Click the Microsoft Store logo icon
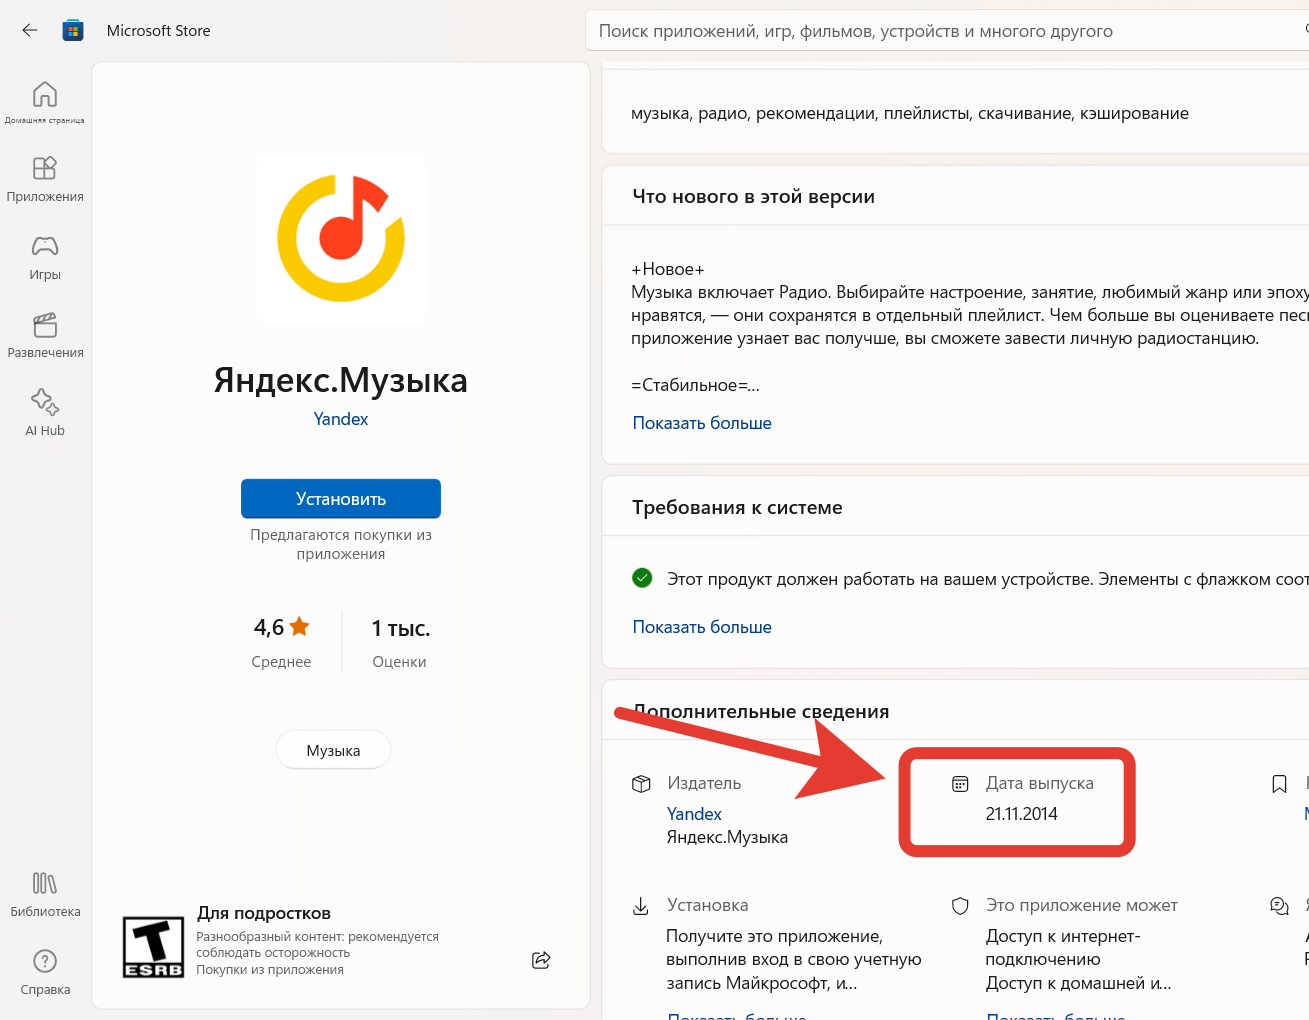This screenshot has width=1309, height=1020. (x=73, y=30)
